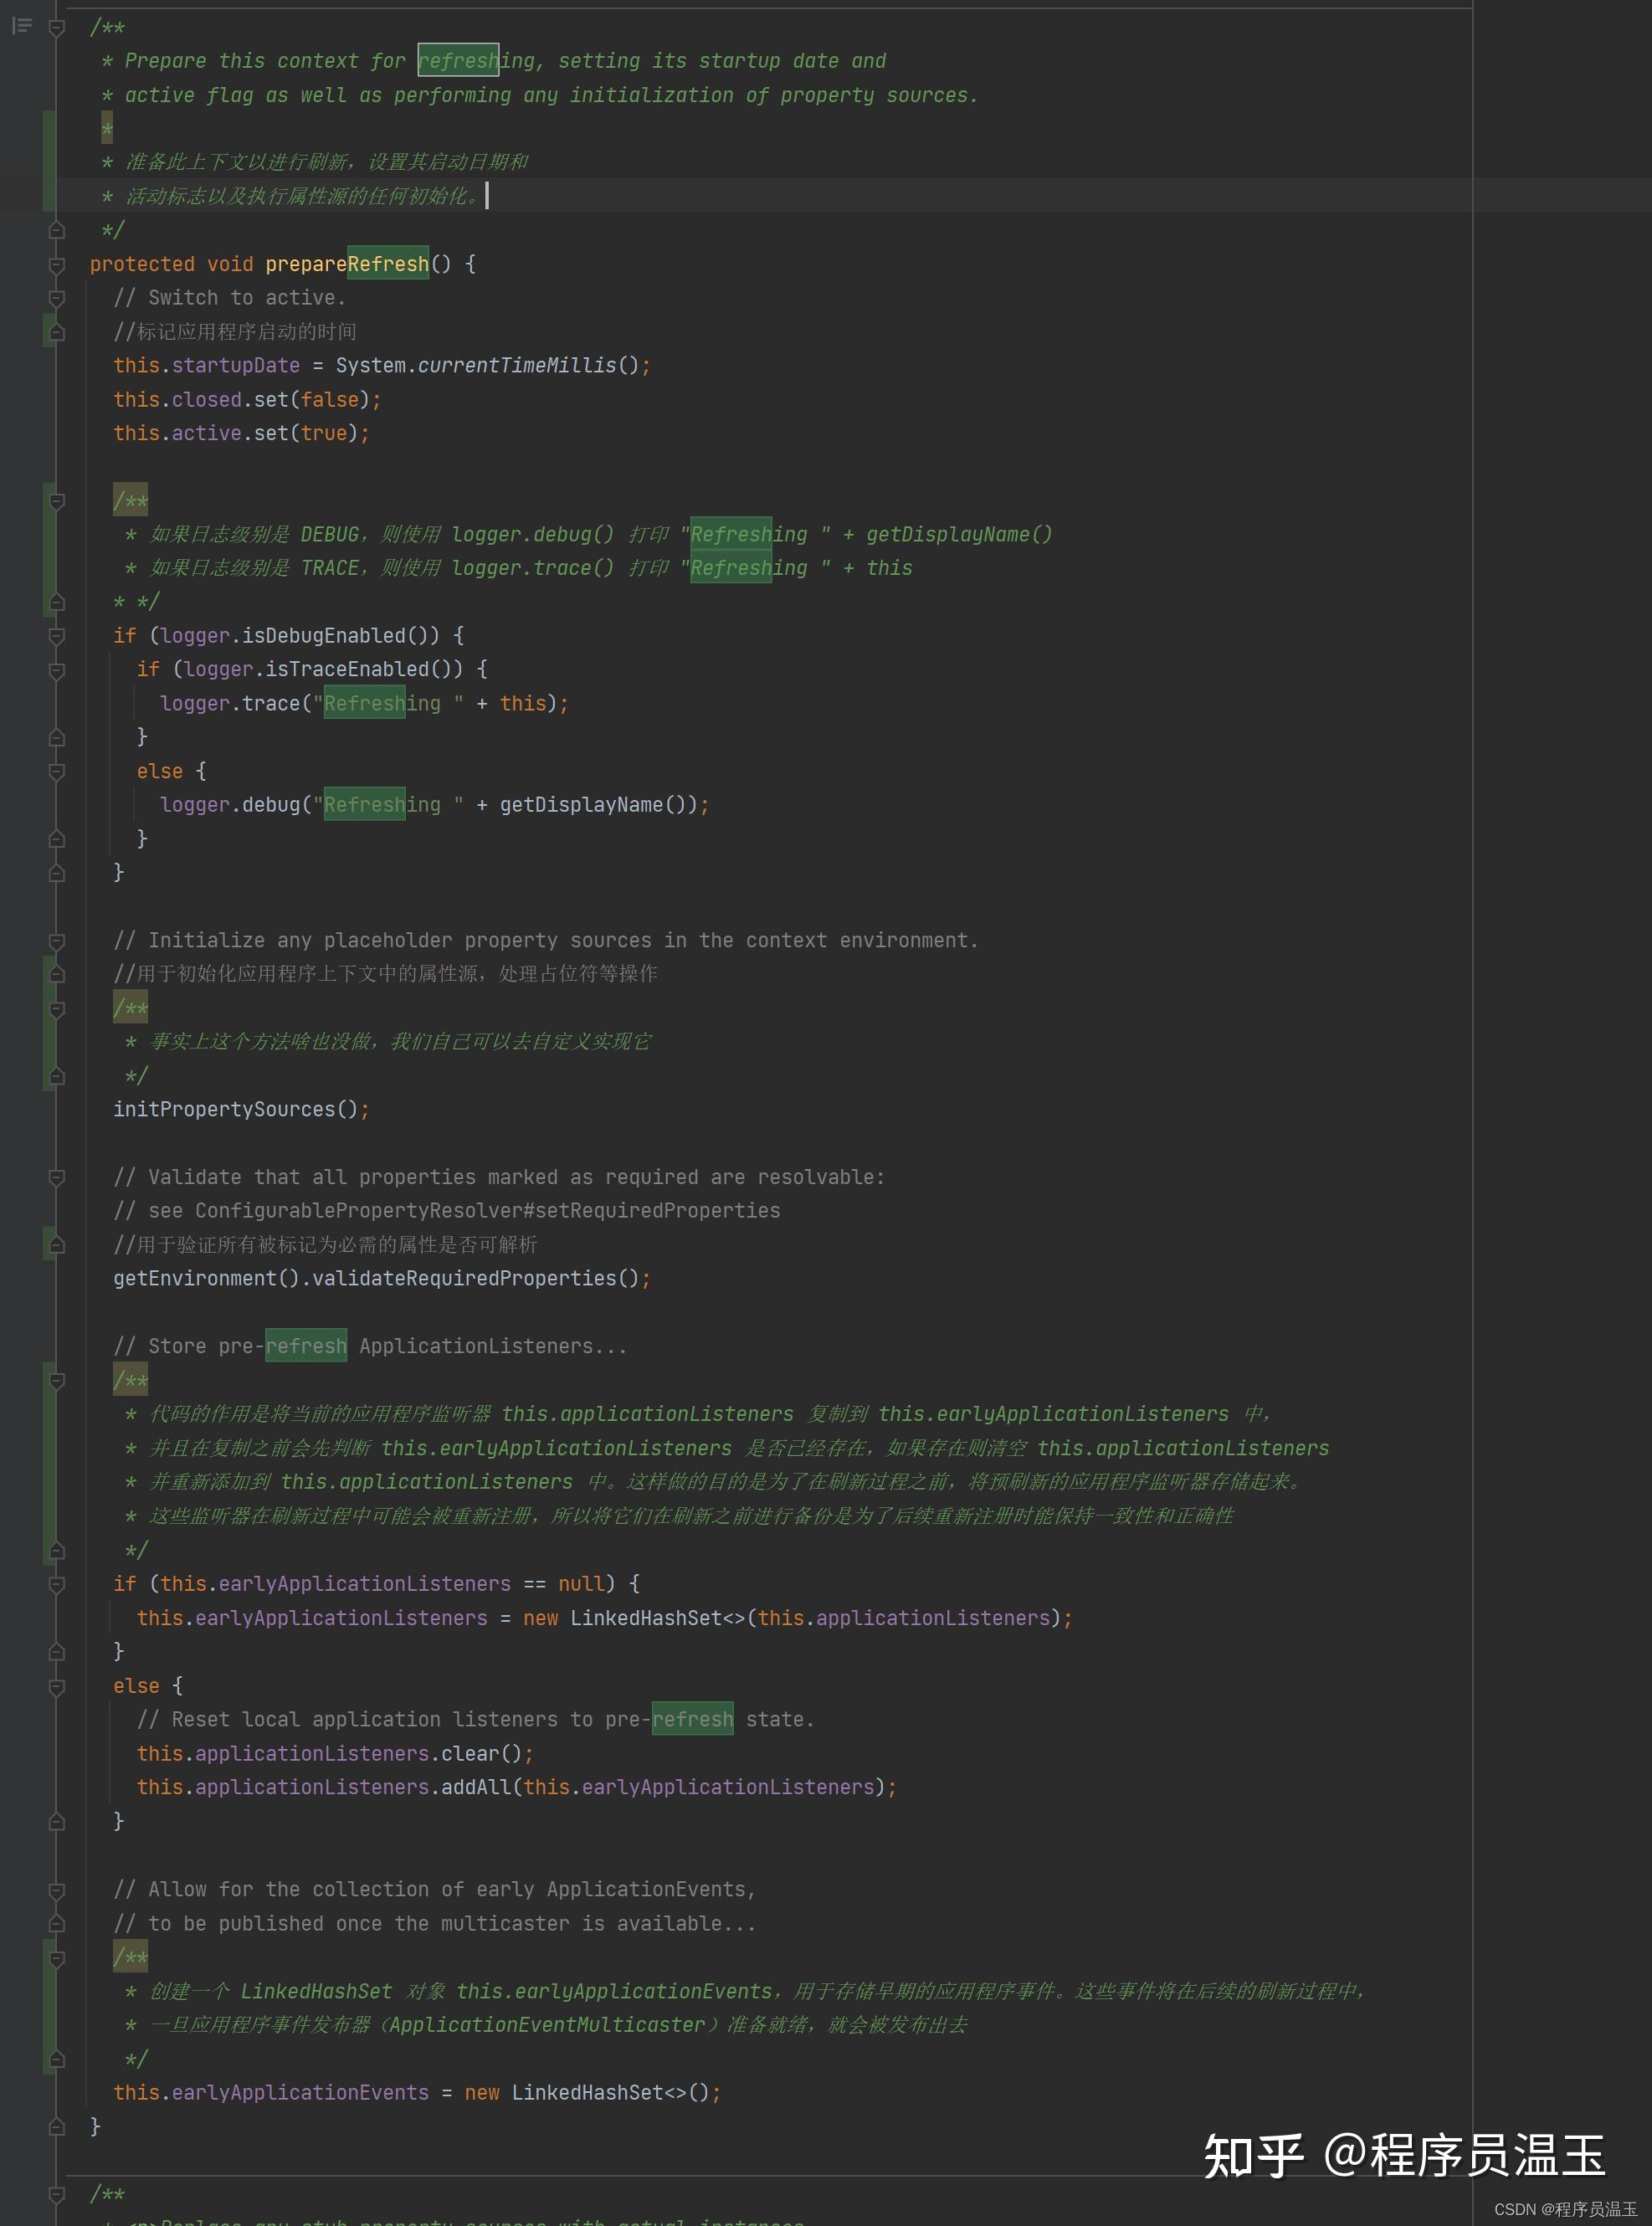Click fold marker beside 'Validate that all properties' comment
This screenshot has width=1652, height=2226.
[x=57, y=1178]
